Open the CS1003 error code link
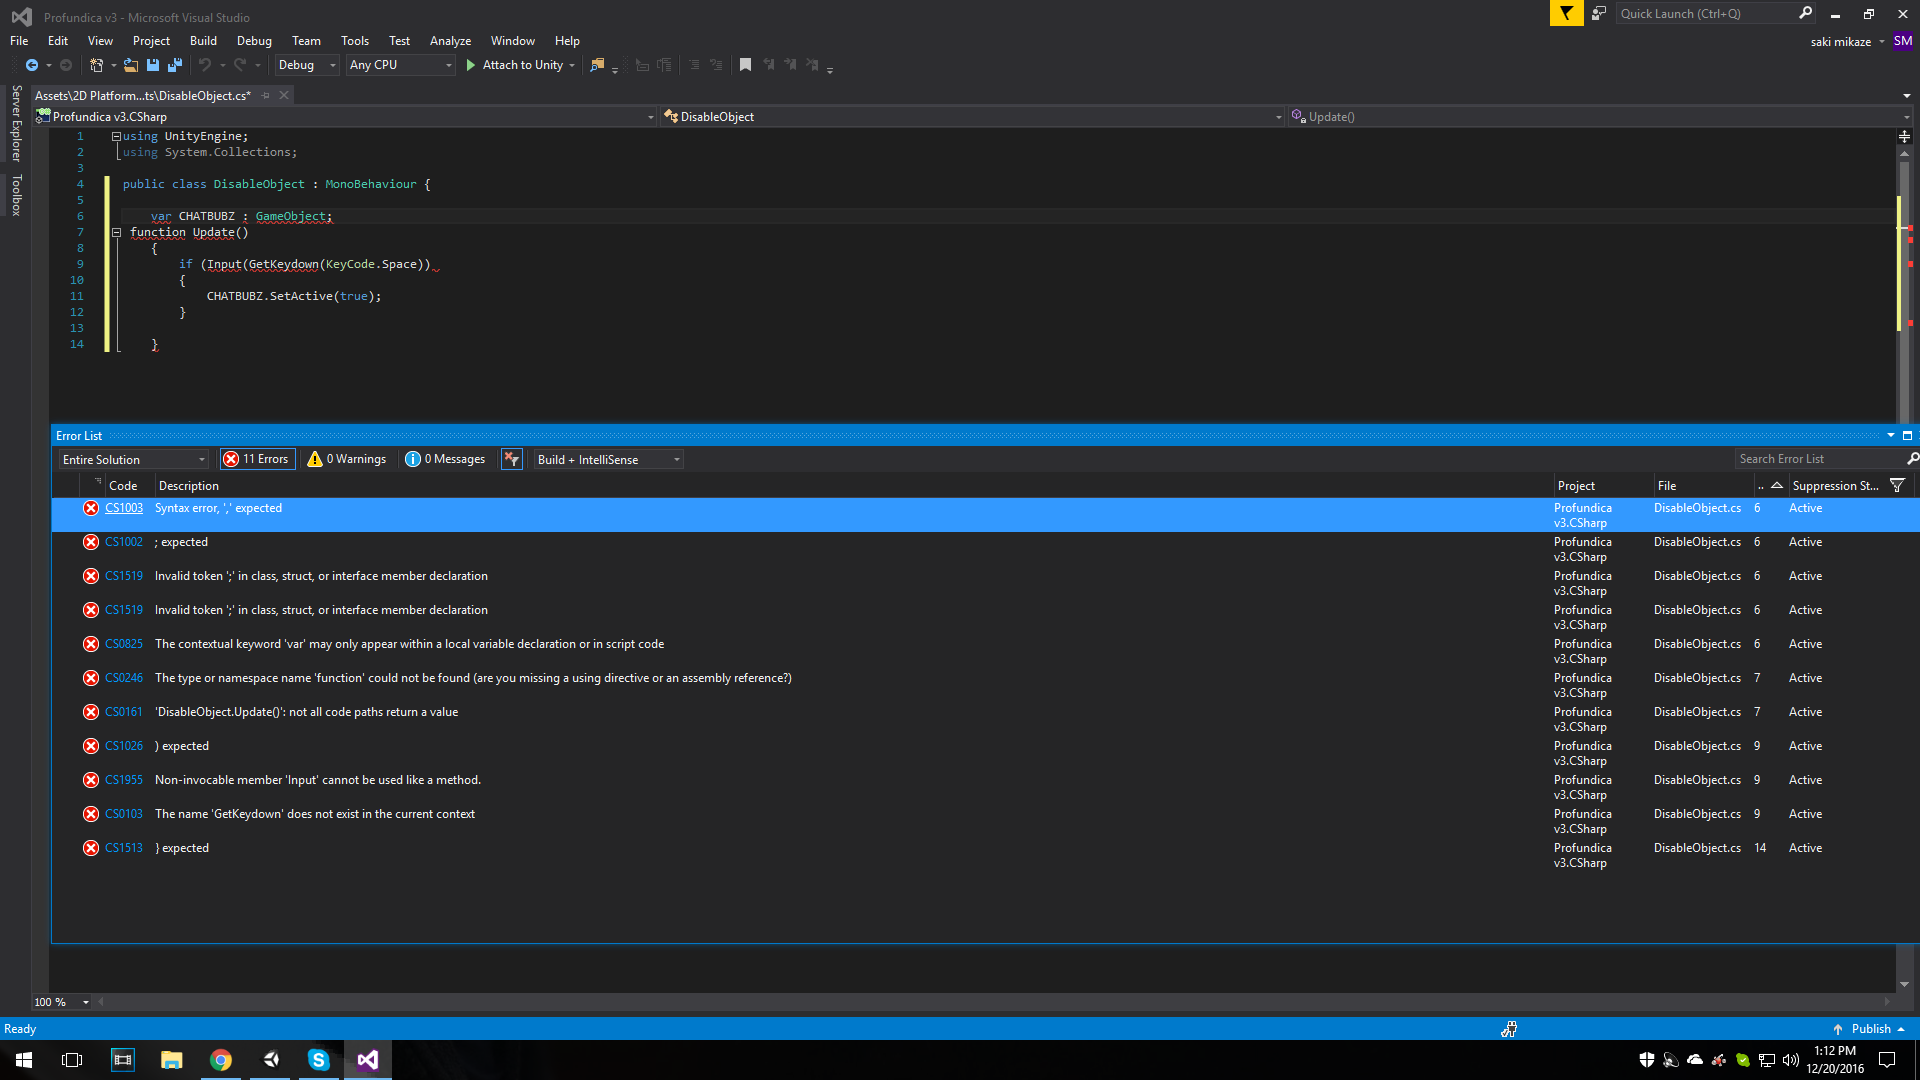1920x1080 pixels. coord(124,508)
